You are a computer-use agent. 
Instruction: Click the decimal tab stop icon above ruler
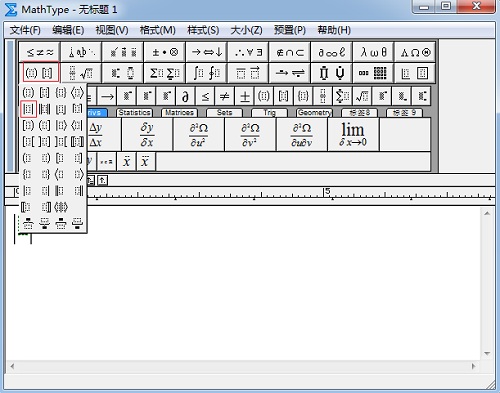pyautogui.click(x=102, y=181)
